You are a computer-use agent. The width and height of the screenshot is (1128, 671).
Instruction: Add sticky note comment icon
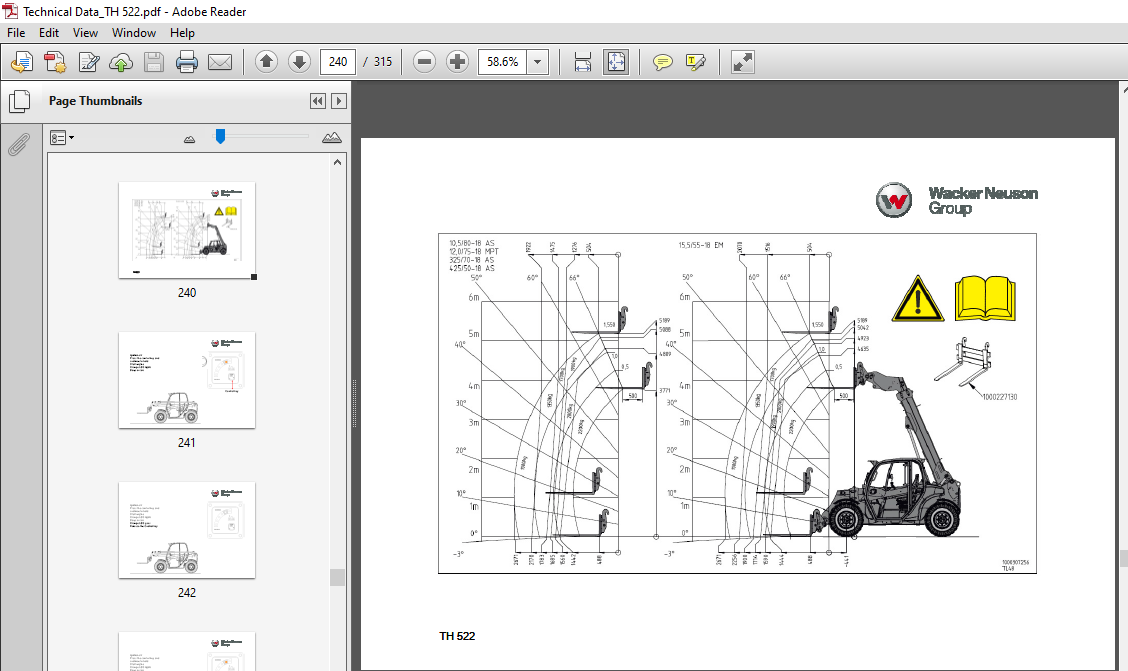663,63
